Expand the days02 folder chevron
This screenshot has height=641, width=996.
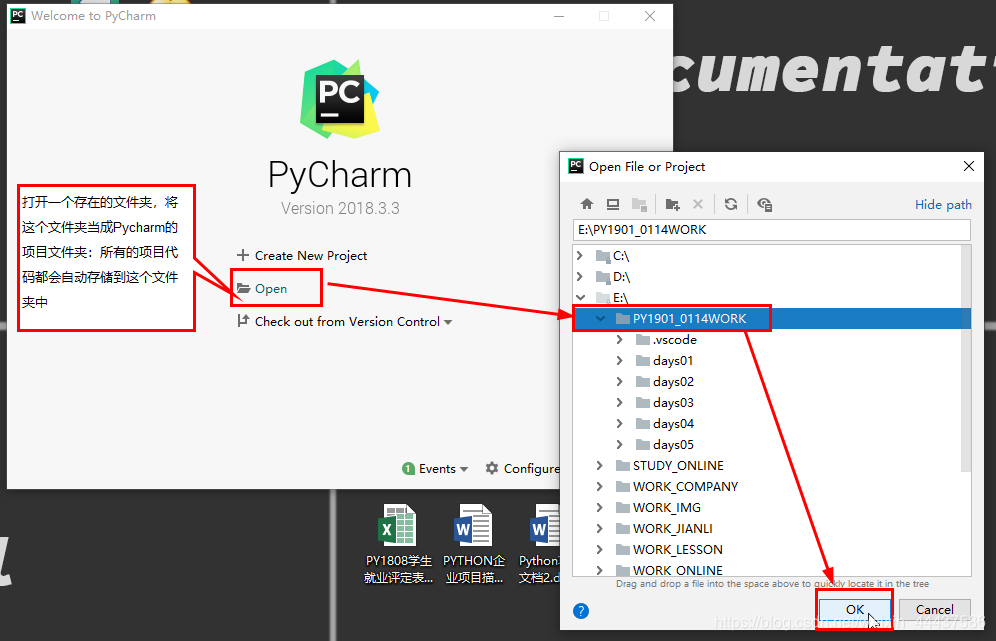(620, 382)
